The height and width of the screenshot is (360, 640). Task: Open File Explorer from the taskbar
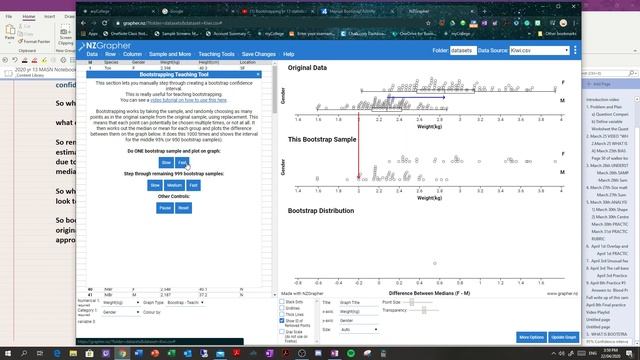[73, 353]
